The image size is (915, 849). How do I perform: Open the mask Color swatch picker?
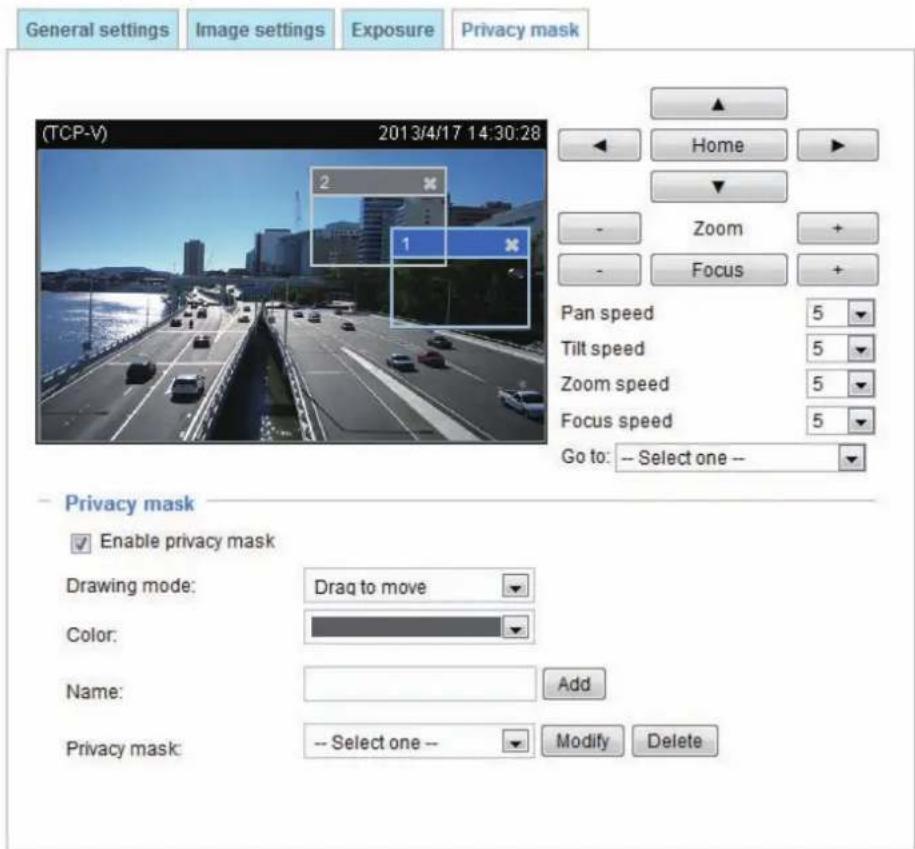pos(419,628)
